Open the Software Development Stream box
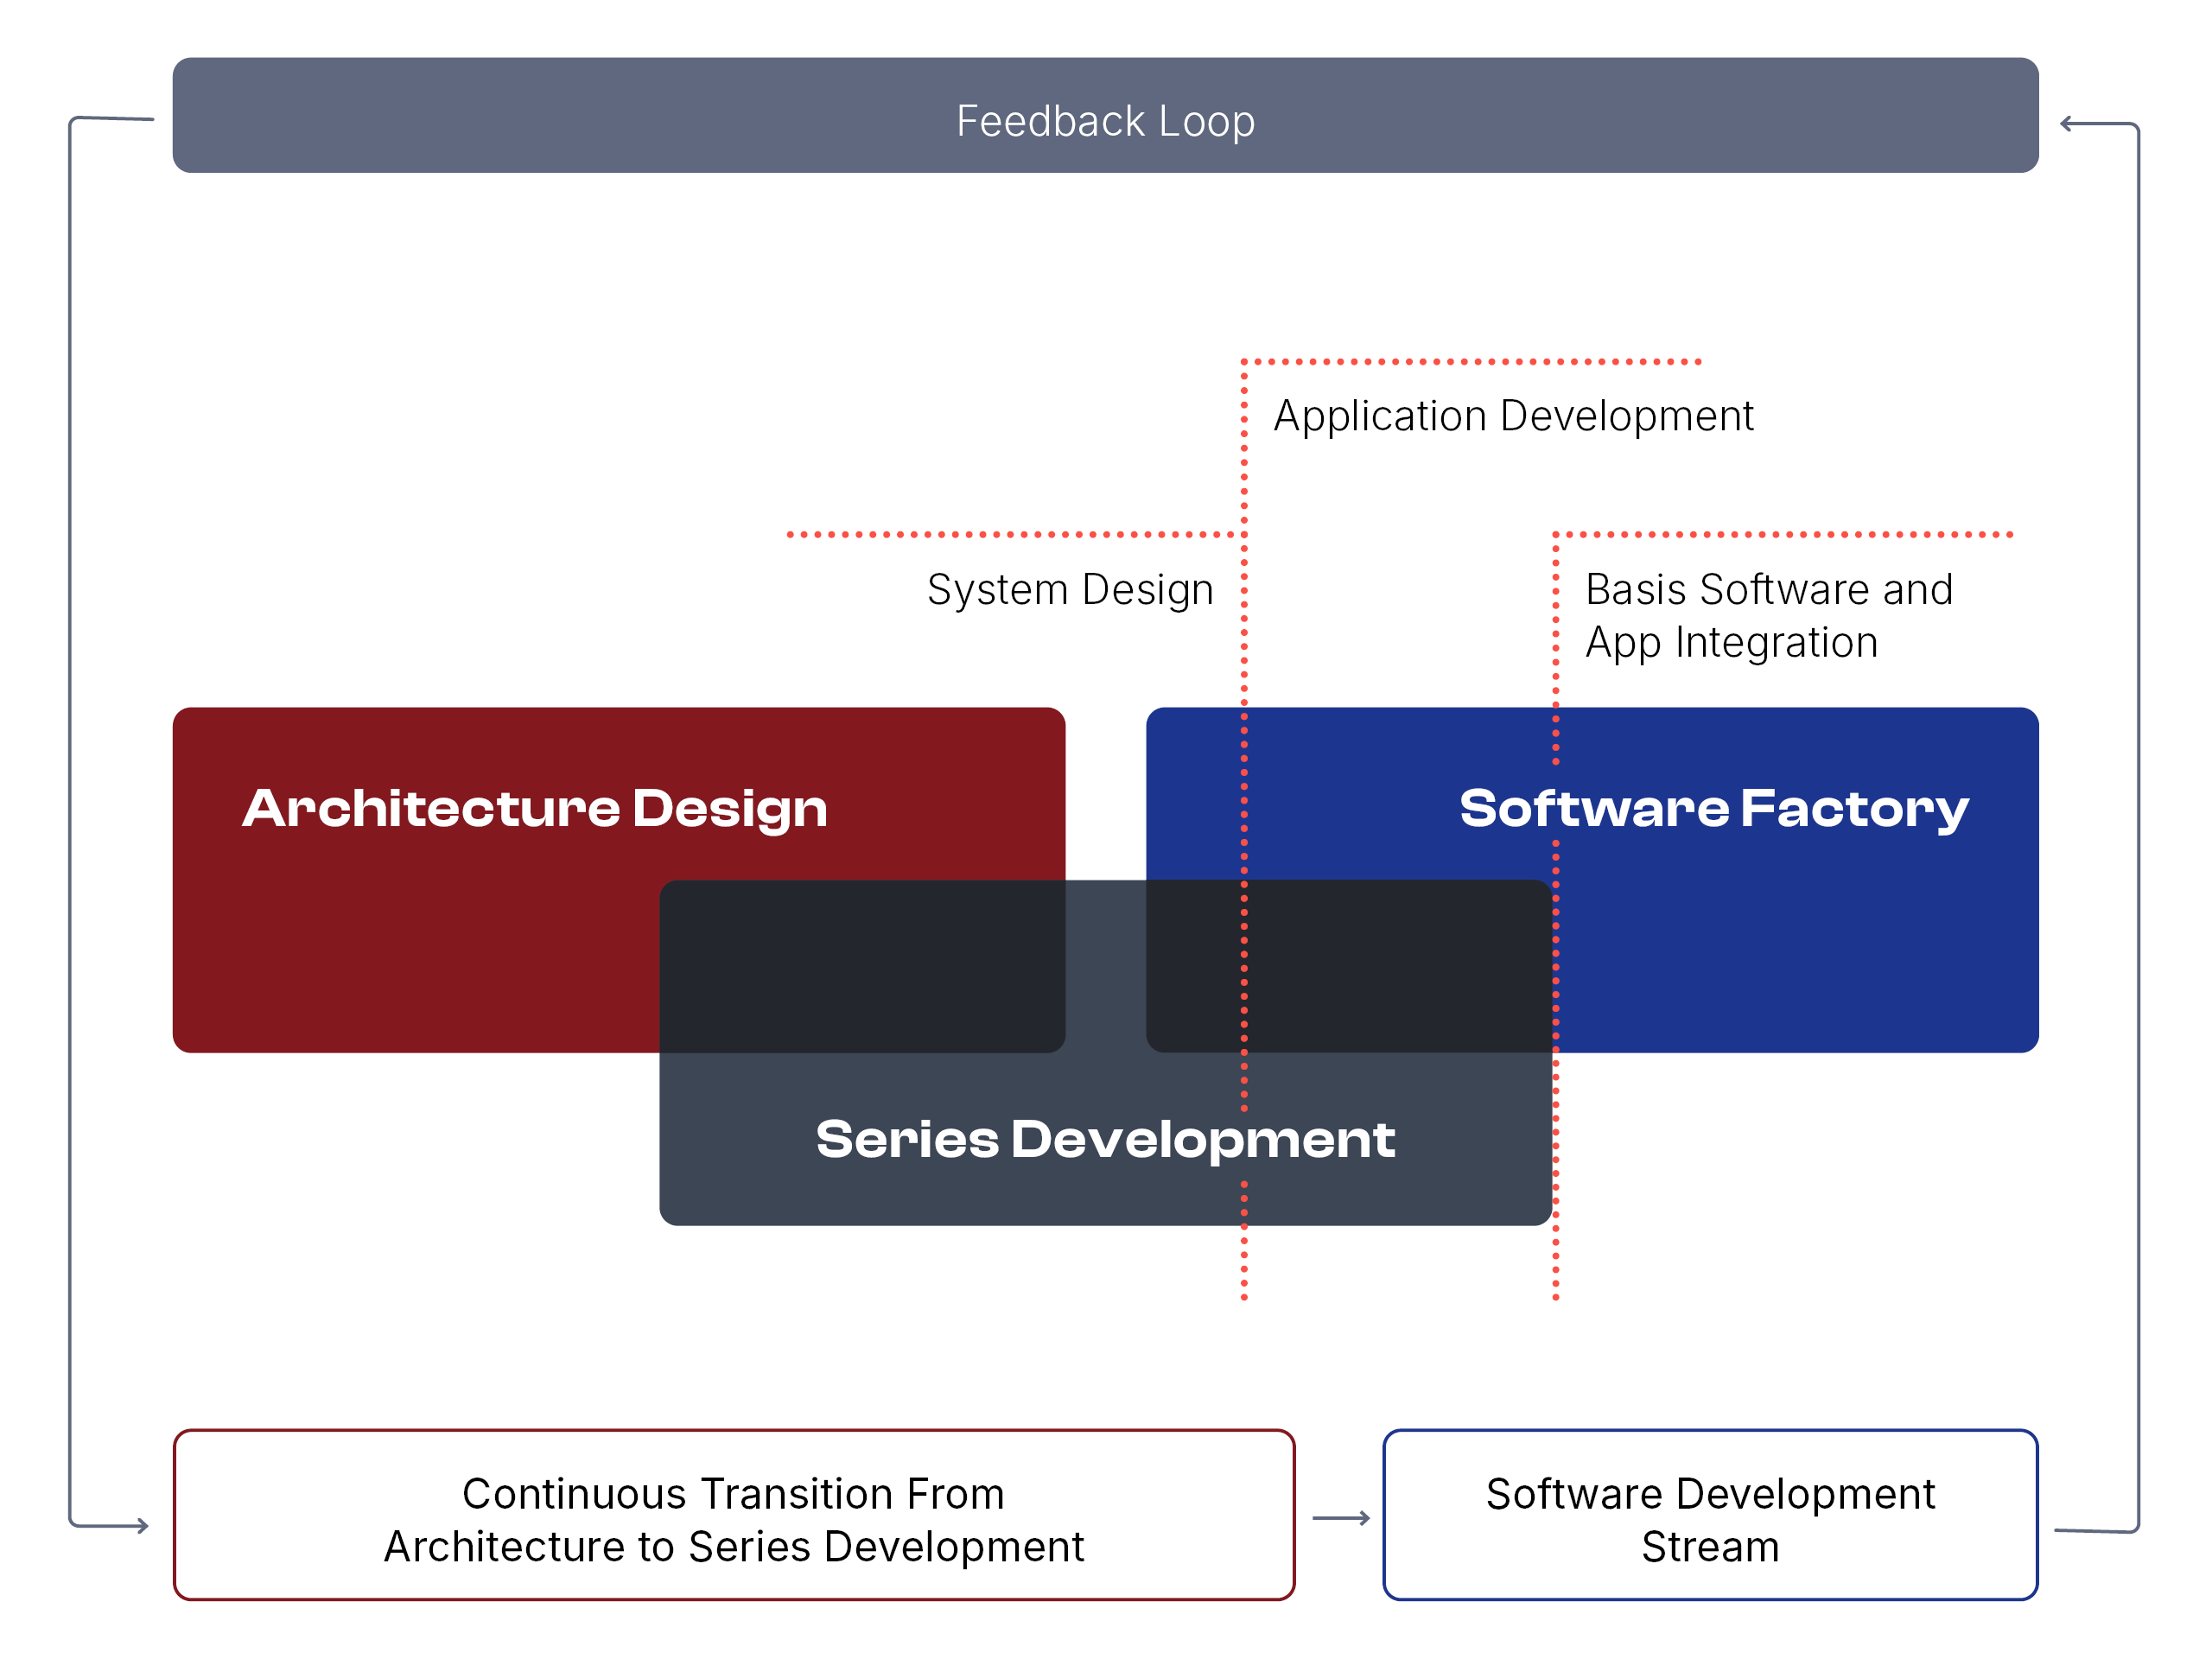Screen dimensions: 2212x1659 tap(1710, 1515)
